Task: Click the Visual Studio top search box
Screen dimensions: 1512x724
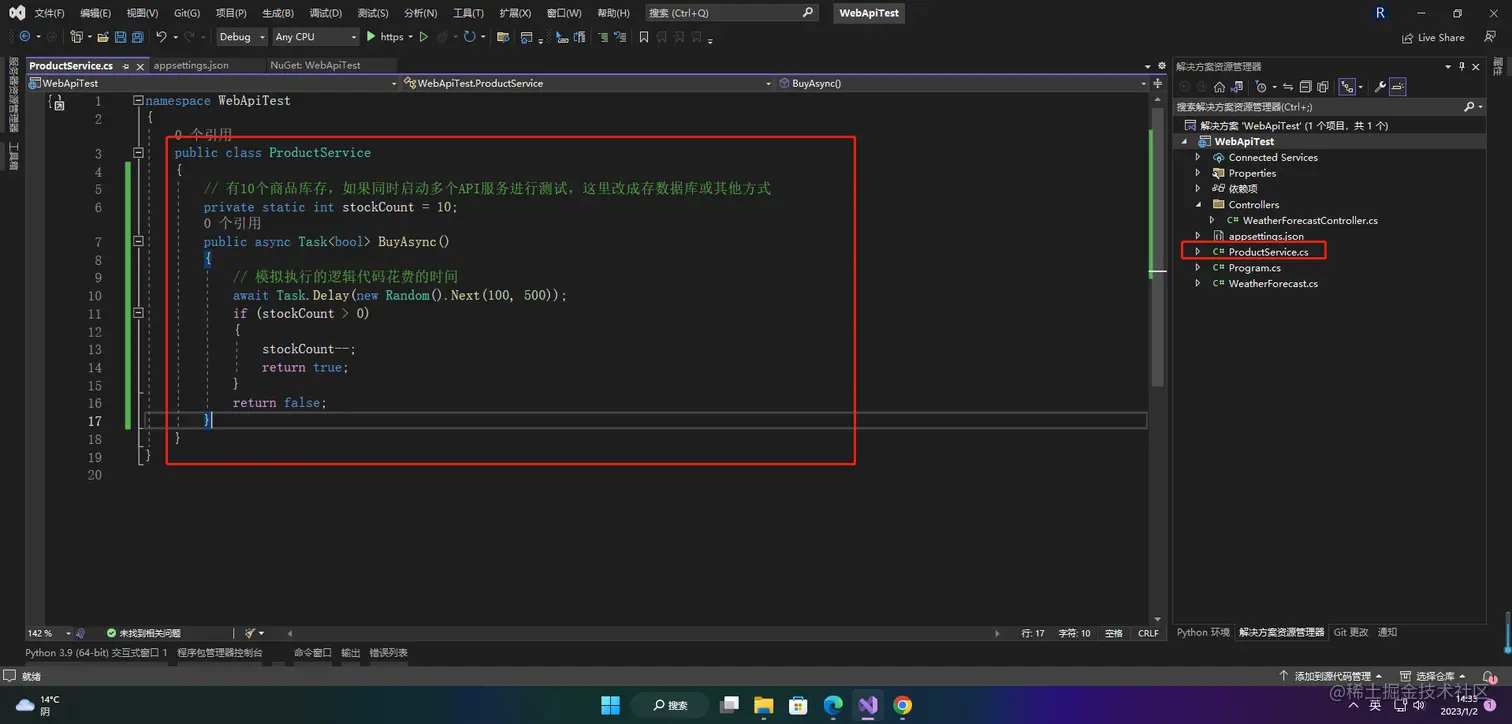Action: [x=732, y=13]
